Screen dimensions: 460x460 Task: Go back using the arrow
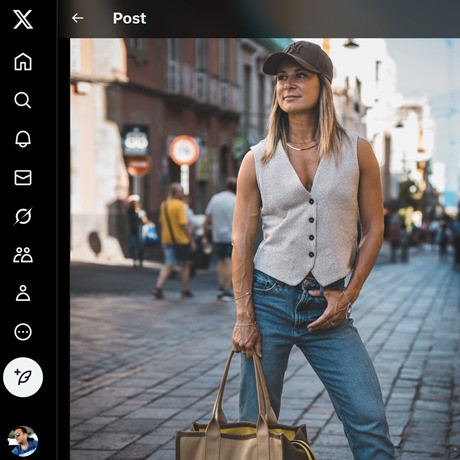point(77,18)
